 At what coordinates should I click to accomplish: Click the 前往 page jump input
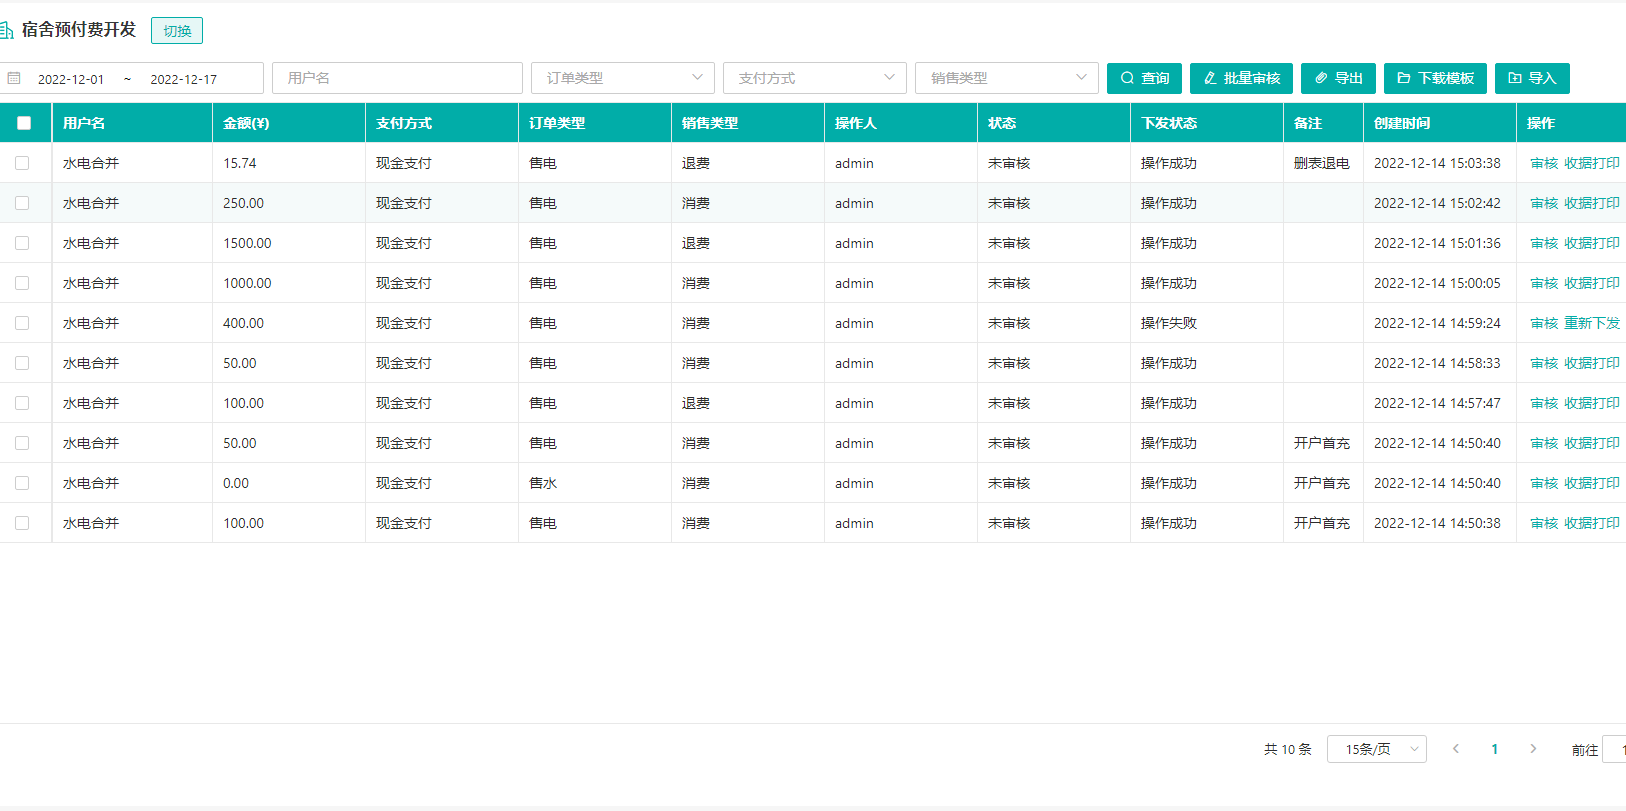(1614, 749)
